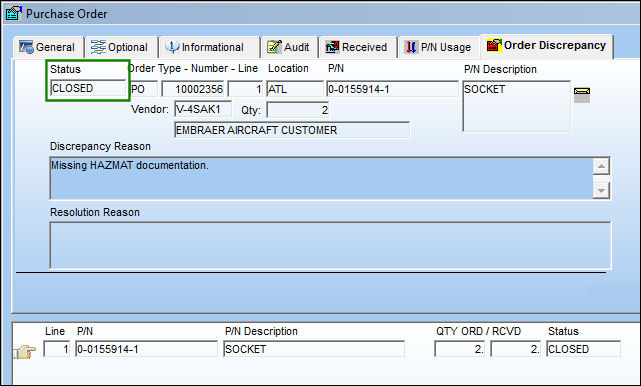
Task: Click the Vendor field V-4SAK1
Action: [x=203, y=110]
